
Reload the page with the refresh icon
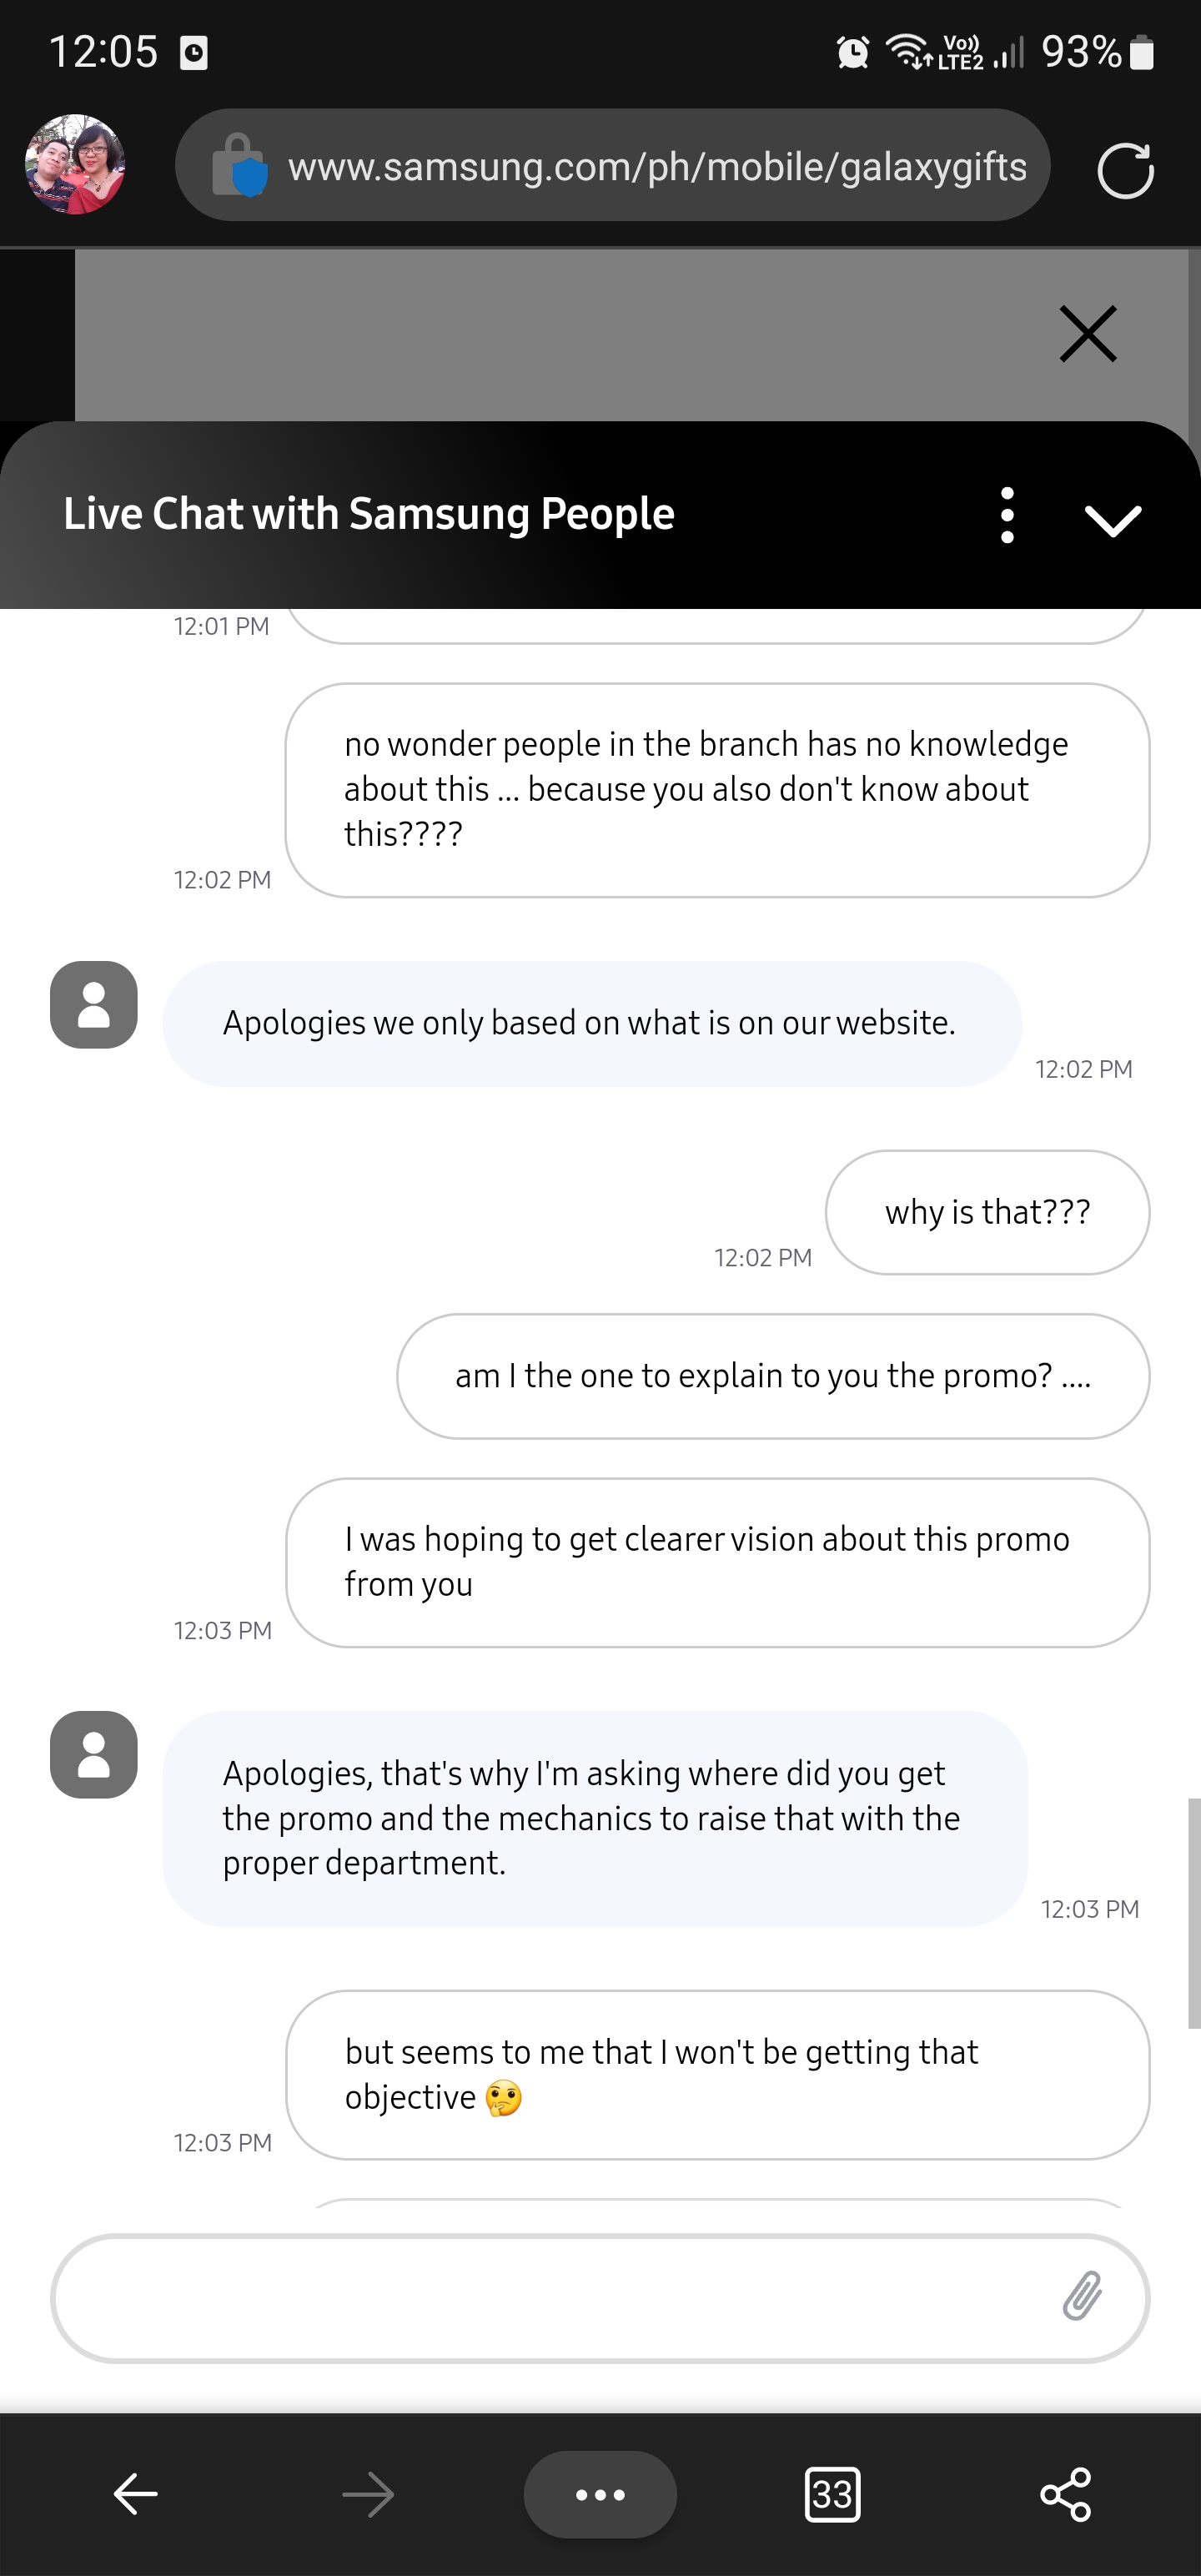tap(1125, 171)
